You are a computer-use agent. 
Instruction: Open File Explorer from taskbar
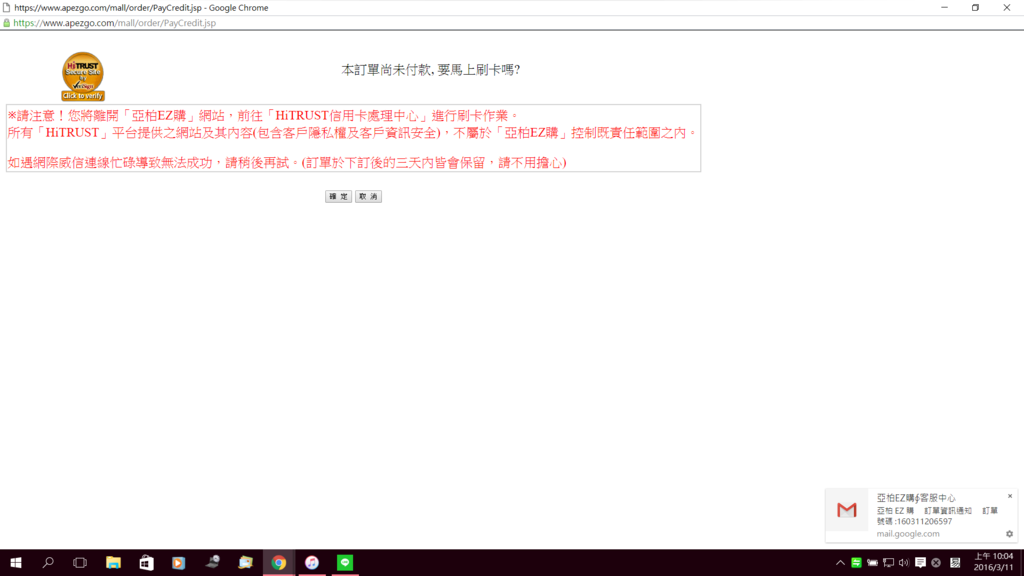click(113, 562)
